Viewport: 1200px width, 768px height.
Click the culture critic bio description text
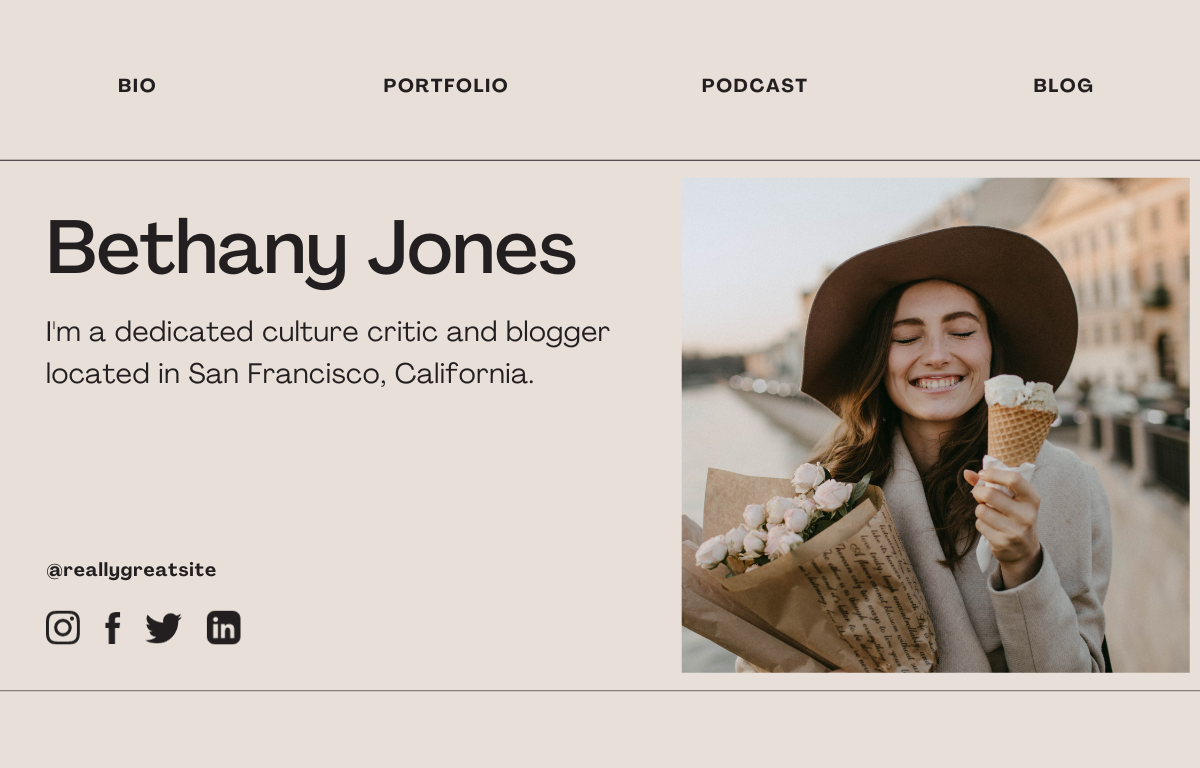tap(328, 353)
